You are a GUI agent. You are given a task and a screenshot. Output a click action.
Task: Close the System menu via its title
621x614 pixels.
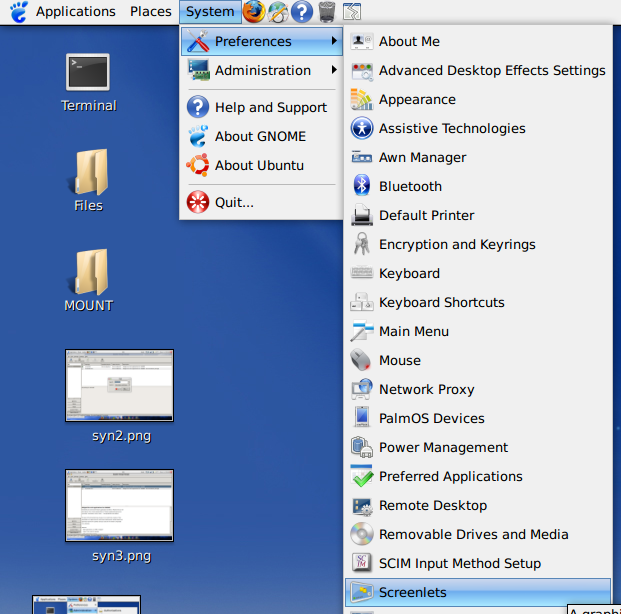210,11
